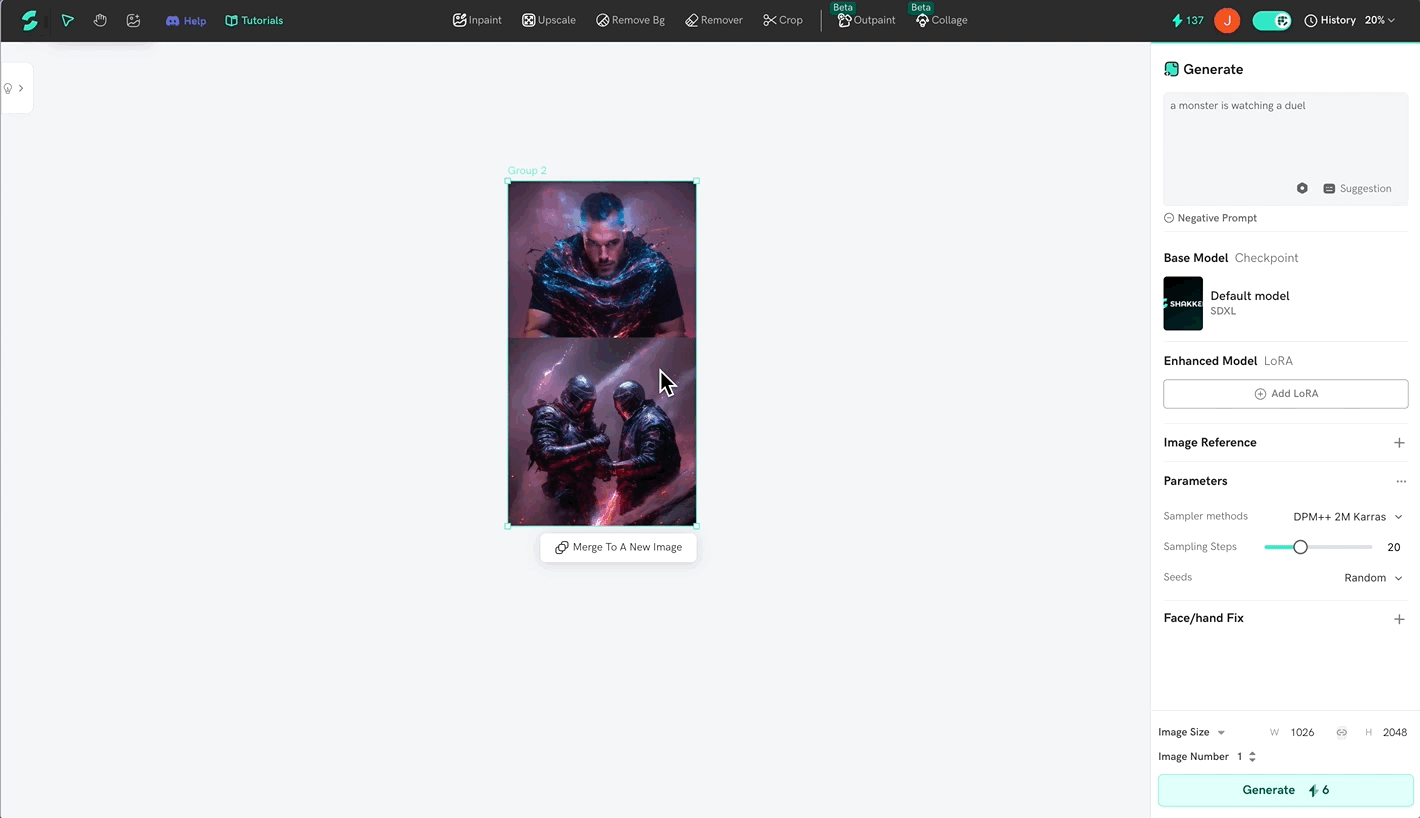Viewport: 1420px width, 818px height.
Task: Select the pointer arrow tool
Action: (x=67, y=20)
